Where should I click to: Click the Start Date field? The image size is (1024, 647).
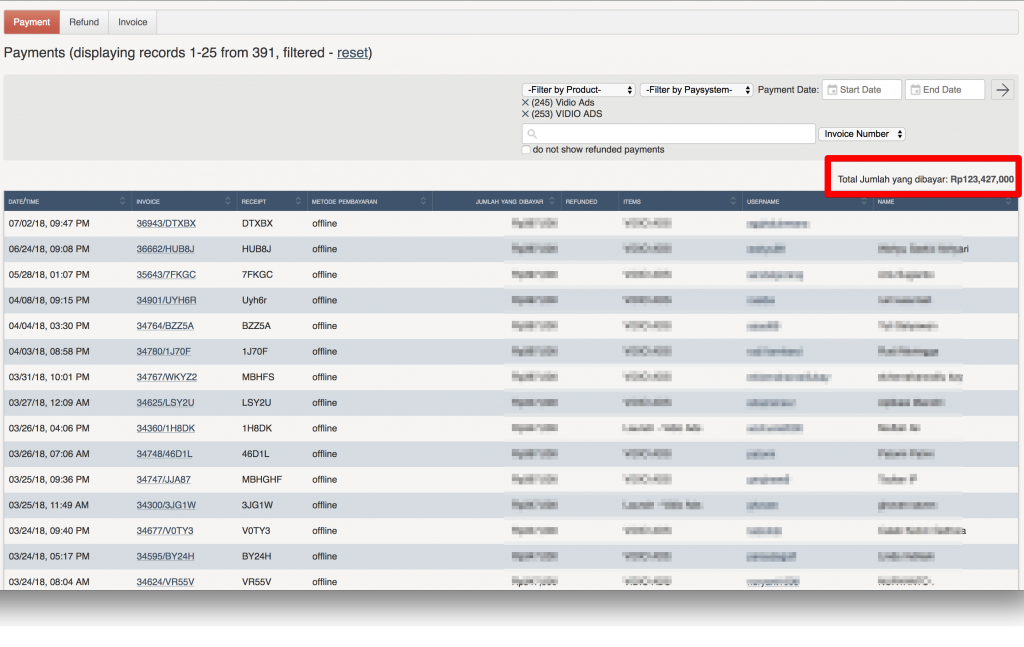pyautogui.click(x=862, y=90)
